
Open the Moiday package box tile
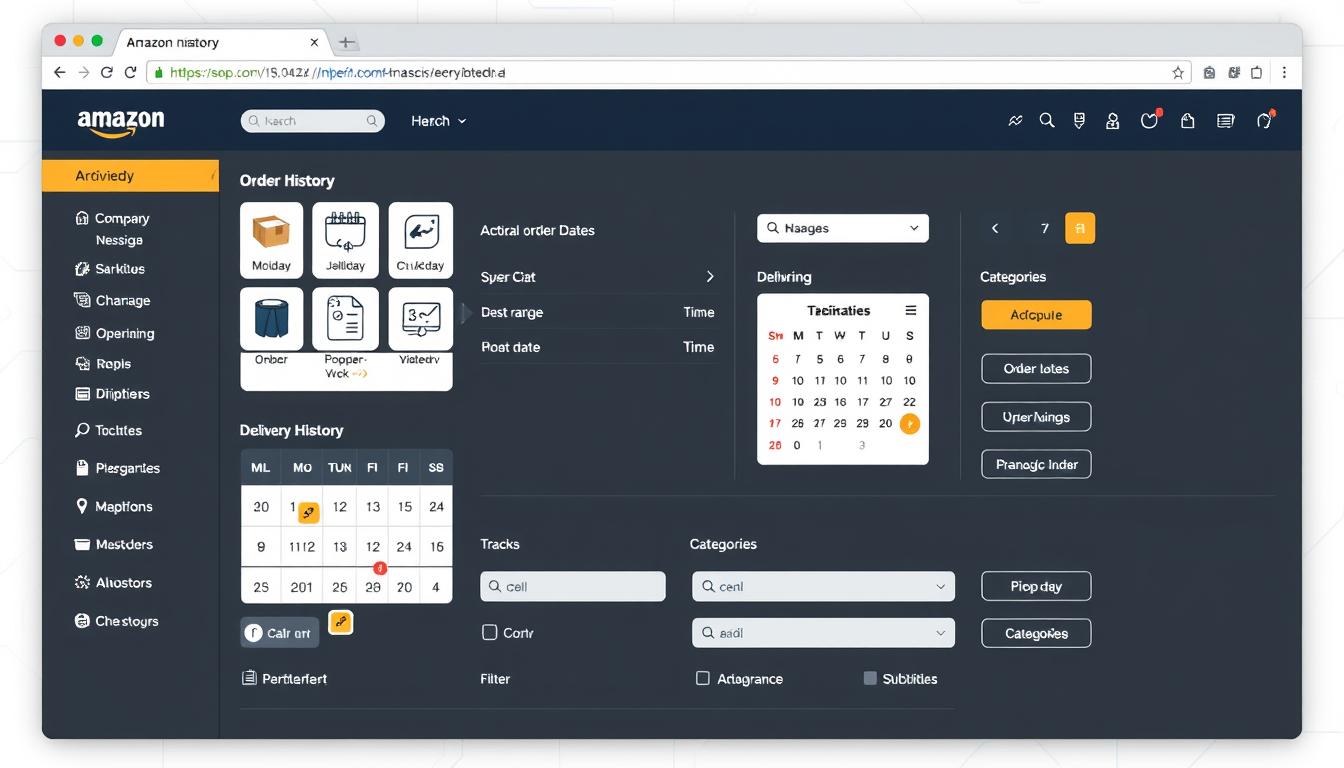pyautogui.click(x=271, y=240)
